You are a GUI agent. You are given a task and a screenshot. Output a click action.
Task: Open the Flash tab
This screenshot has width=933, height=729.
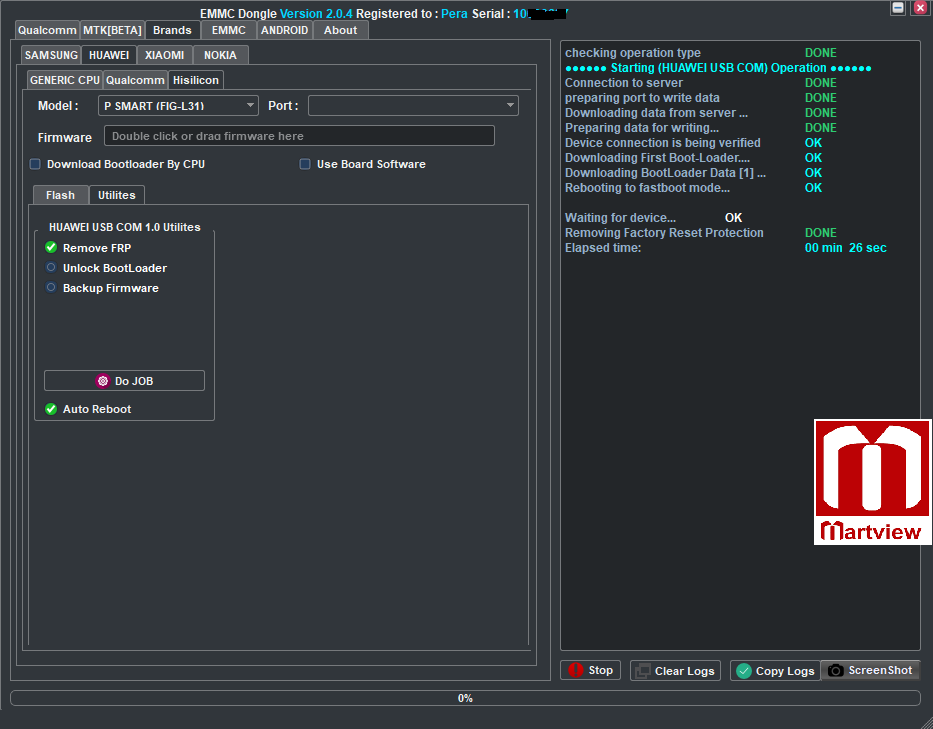pyautogui.click(x=60, y=195)
